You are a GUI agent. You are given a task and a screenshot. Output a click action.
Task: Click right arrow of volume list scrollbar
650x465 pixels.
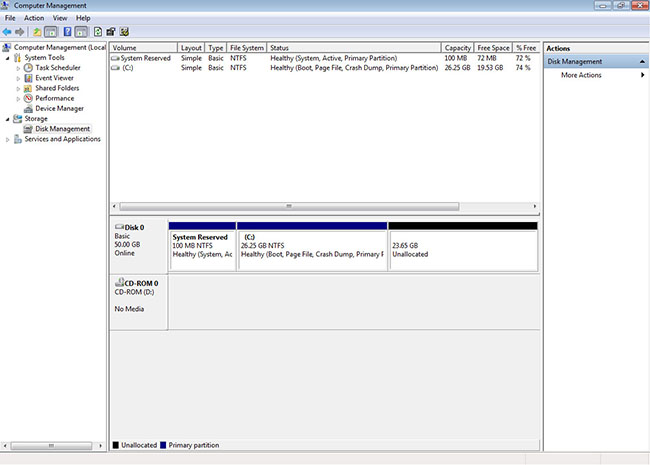coord(535,206)
